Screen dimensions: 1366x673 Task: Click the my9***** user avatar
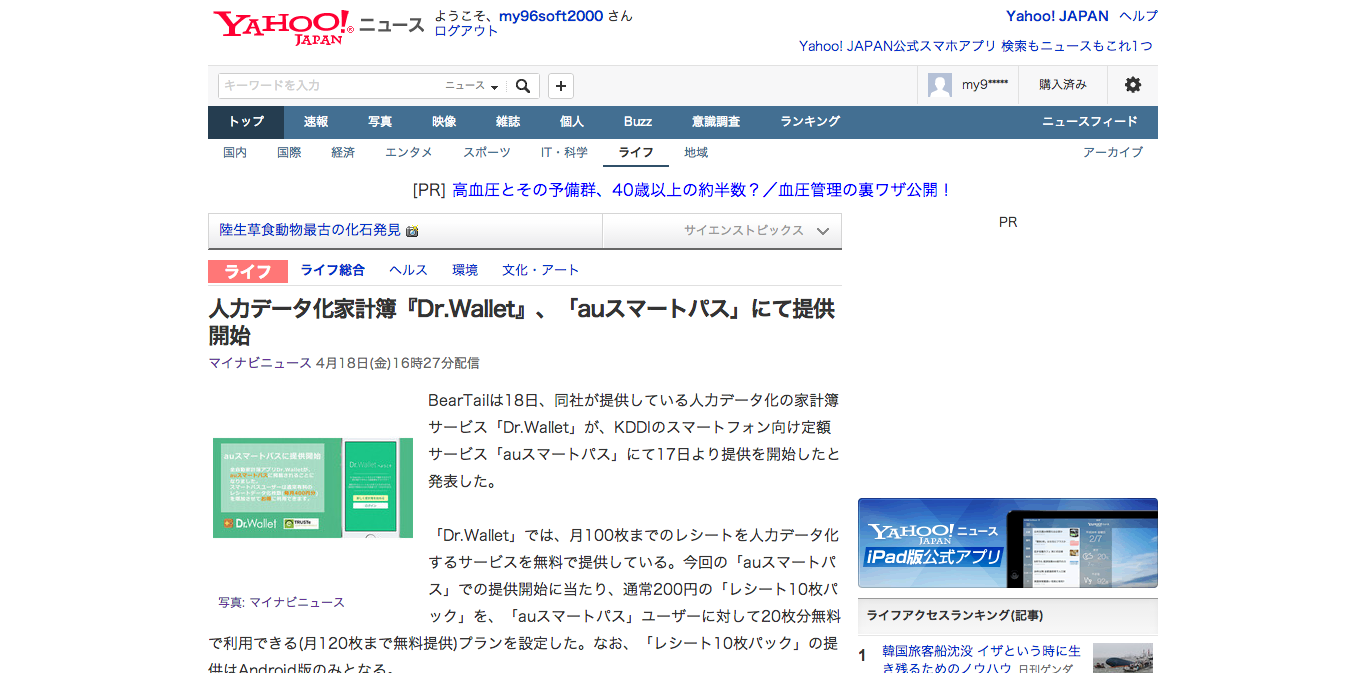[x=940, y=85]
